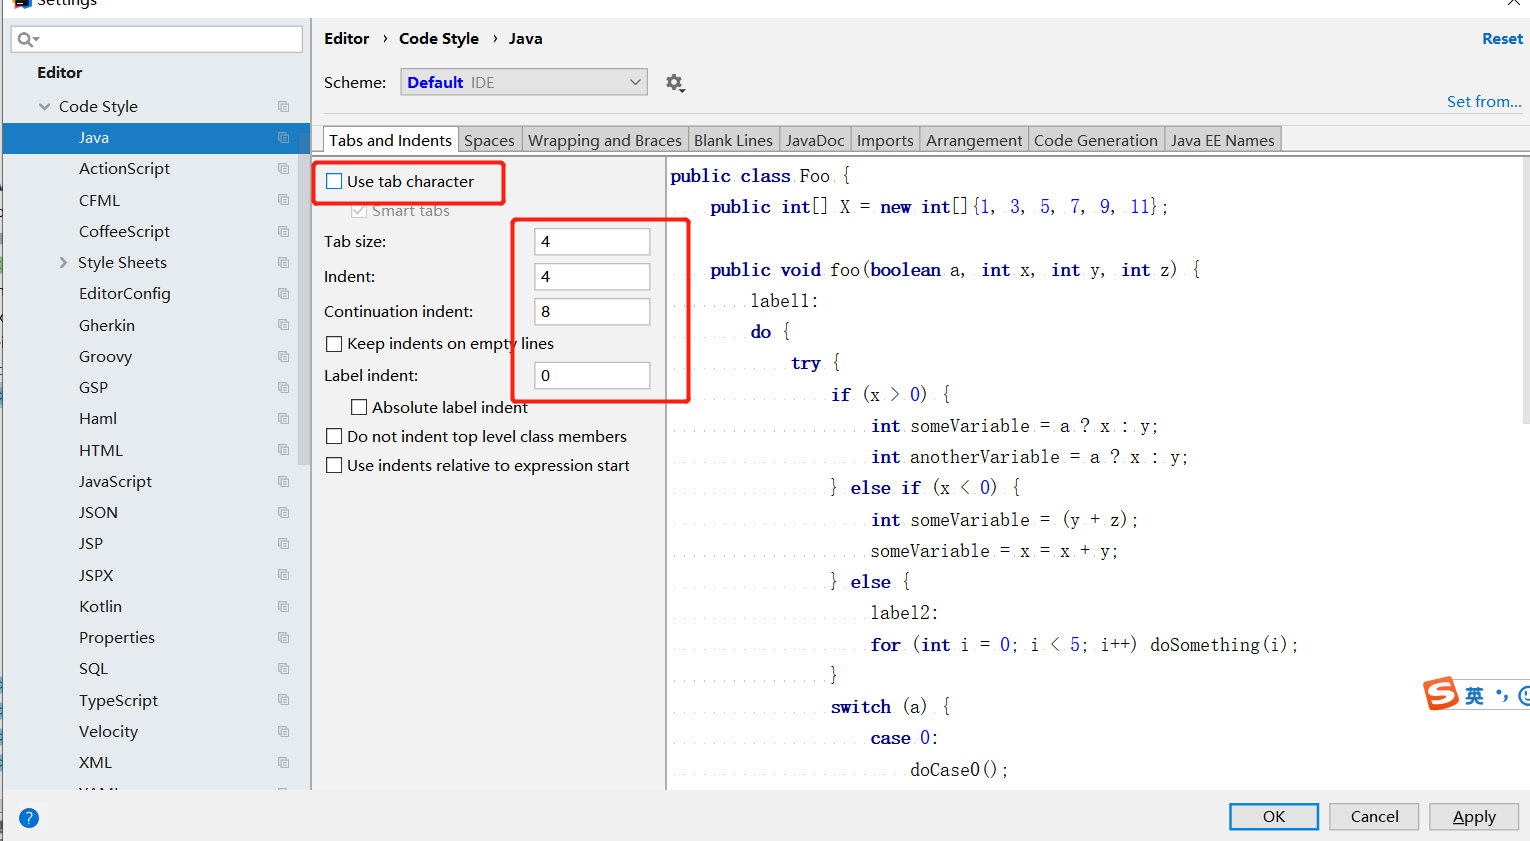Click the icon beside JavaScript entry

283,482
